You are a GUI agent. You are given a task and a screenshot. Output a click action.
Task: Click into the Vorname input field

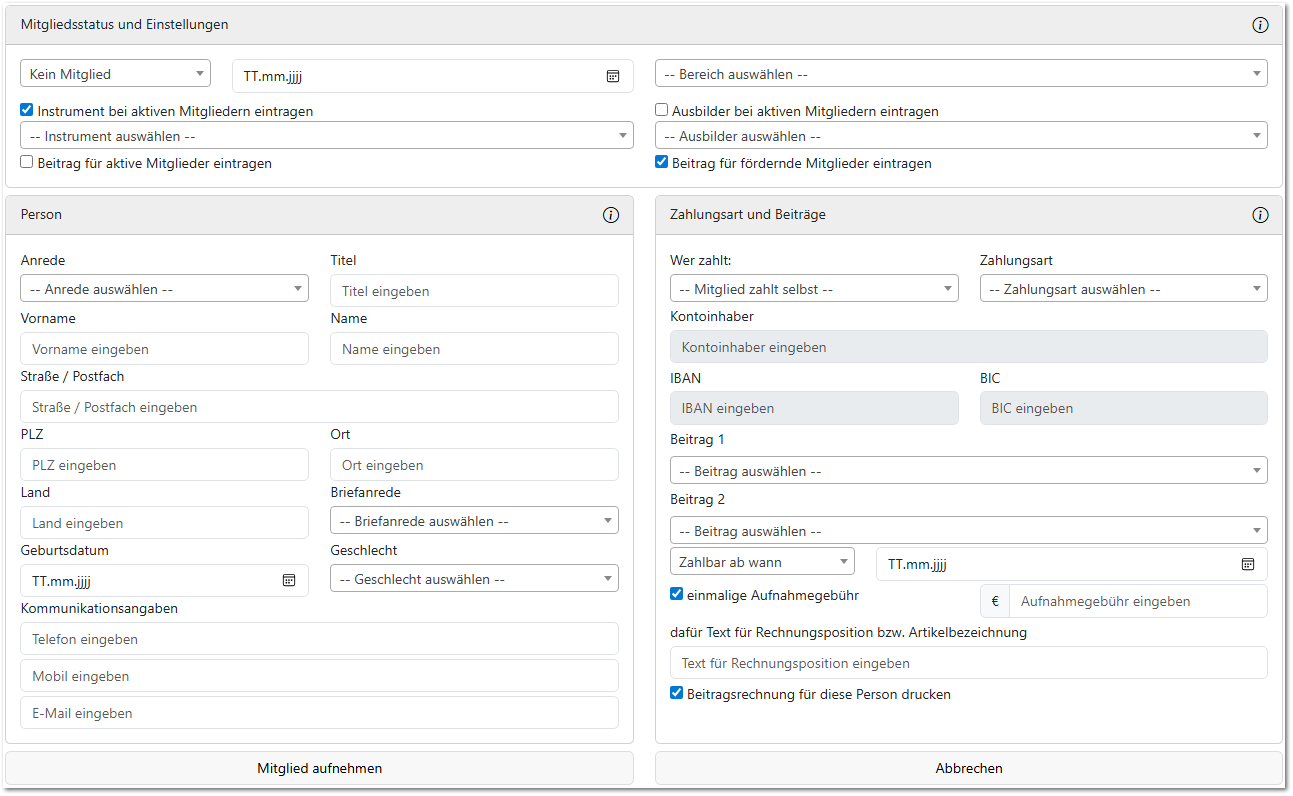[164, 349]
